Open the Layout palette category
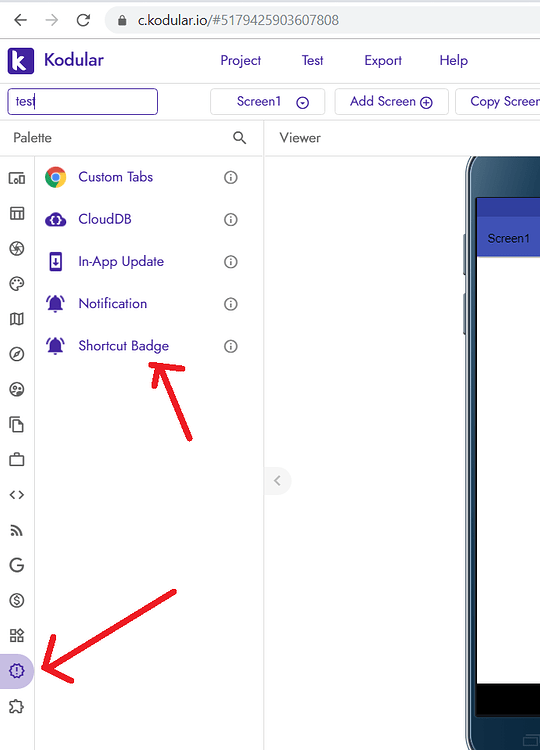 pyautogui.click(x=17, y=213)
